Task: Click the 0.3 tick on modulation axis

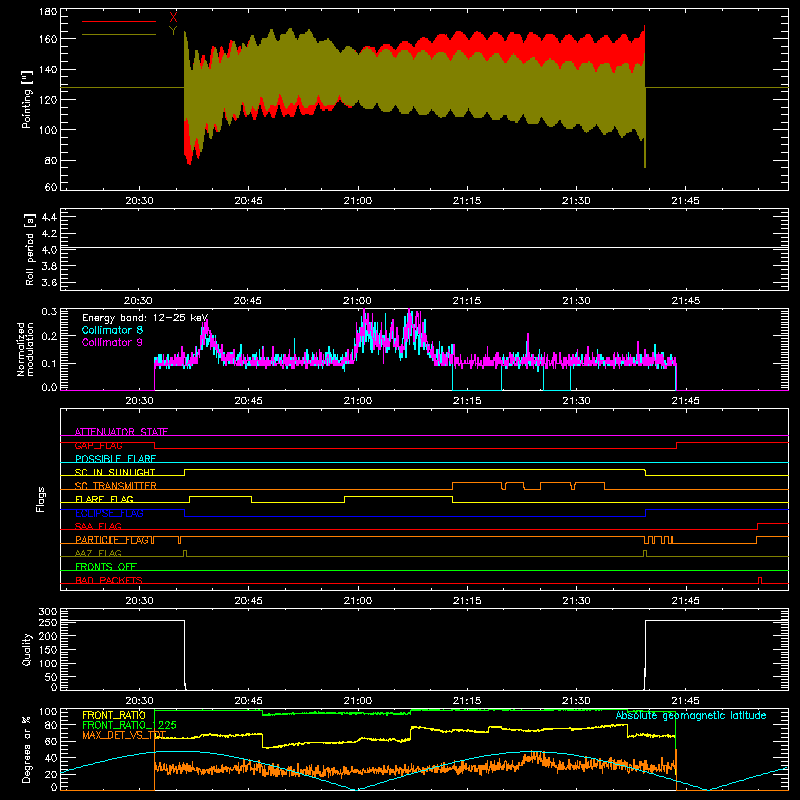Action: pos(49,311)
